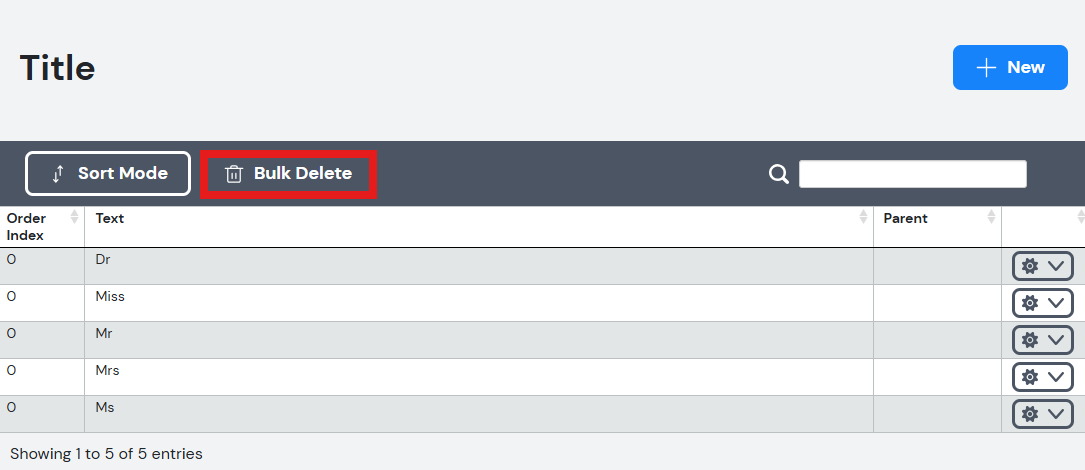Select the Miss row text cell
This screenshot has height=470, width=1085.
479,303
